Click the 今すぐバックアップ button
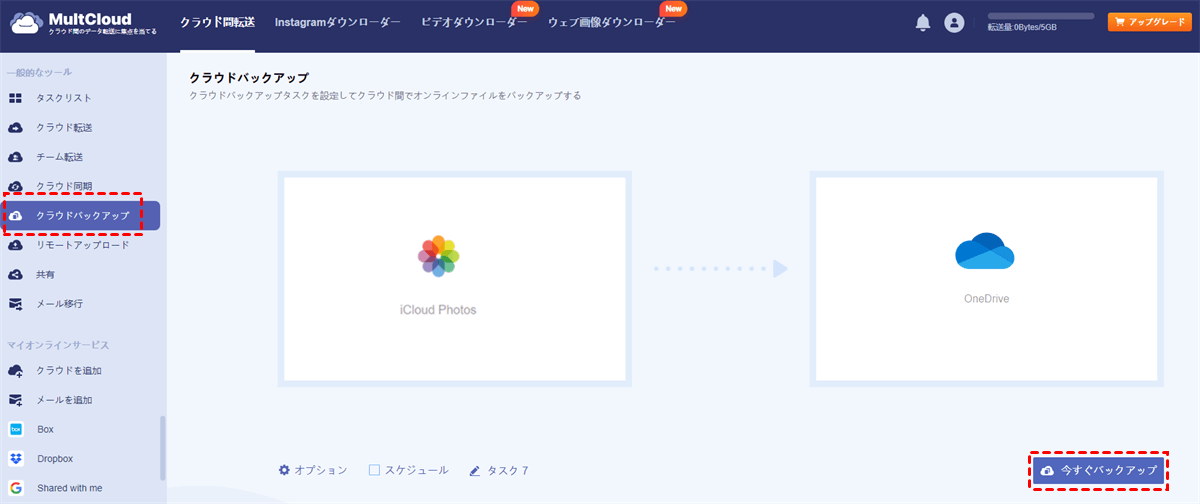 click(1098, 470)
